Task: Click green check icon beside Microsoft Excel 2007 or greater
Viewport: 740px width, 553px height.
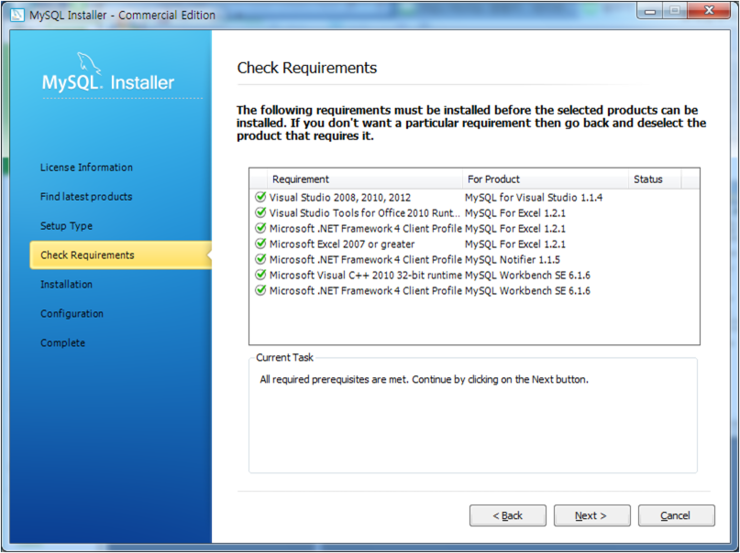Action: 261,243
